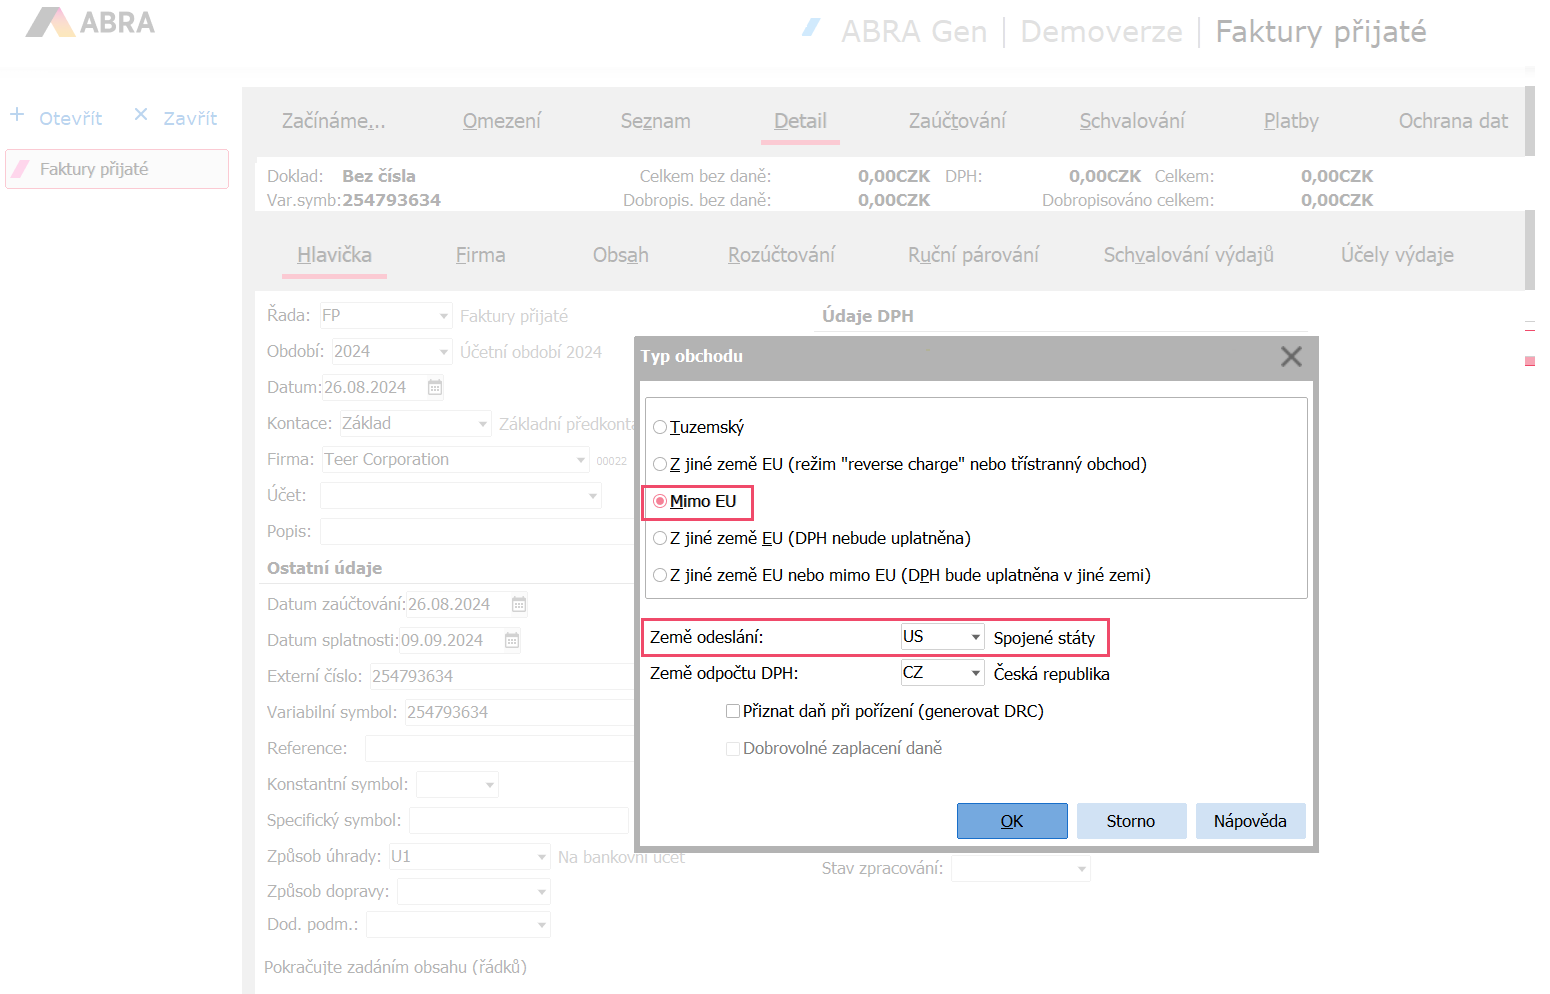Open the Zaúčtování tab
Image resolution: width=1550 pixels, height=994 pixels.
tap(957, 121)
